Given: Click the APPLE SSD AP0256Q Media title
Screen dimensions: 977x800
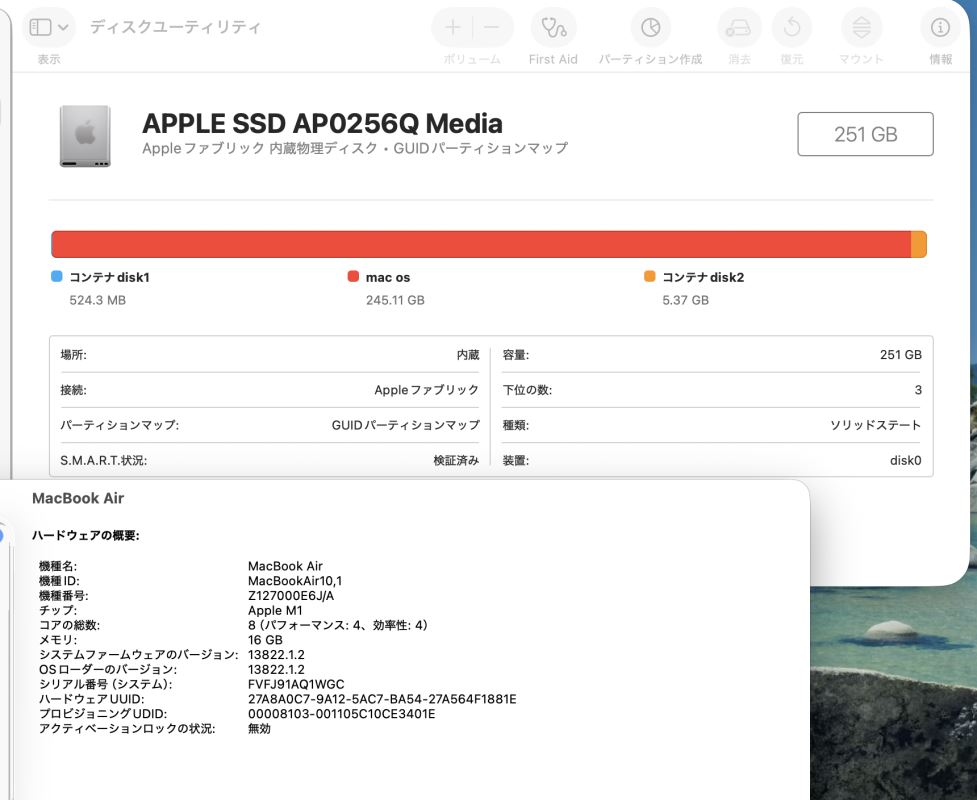Looking at the screenshot, I should pos(322,124).
